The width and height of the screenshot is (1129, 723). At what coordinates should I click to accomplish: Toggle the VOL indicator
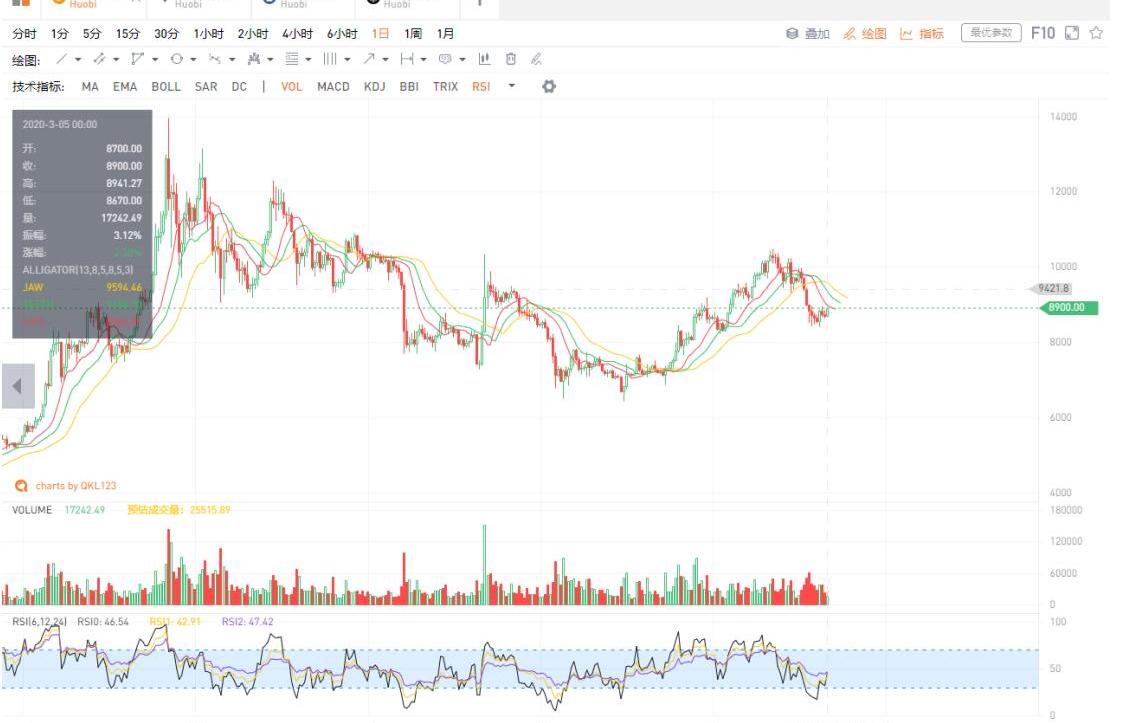(291, 87)
